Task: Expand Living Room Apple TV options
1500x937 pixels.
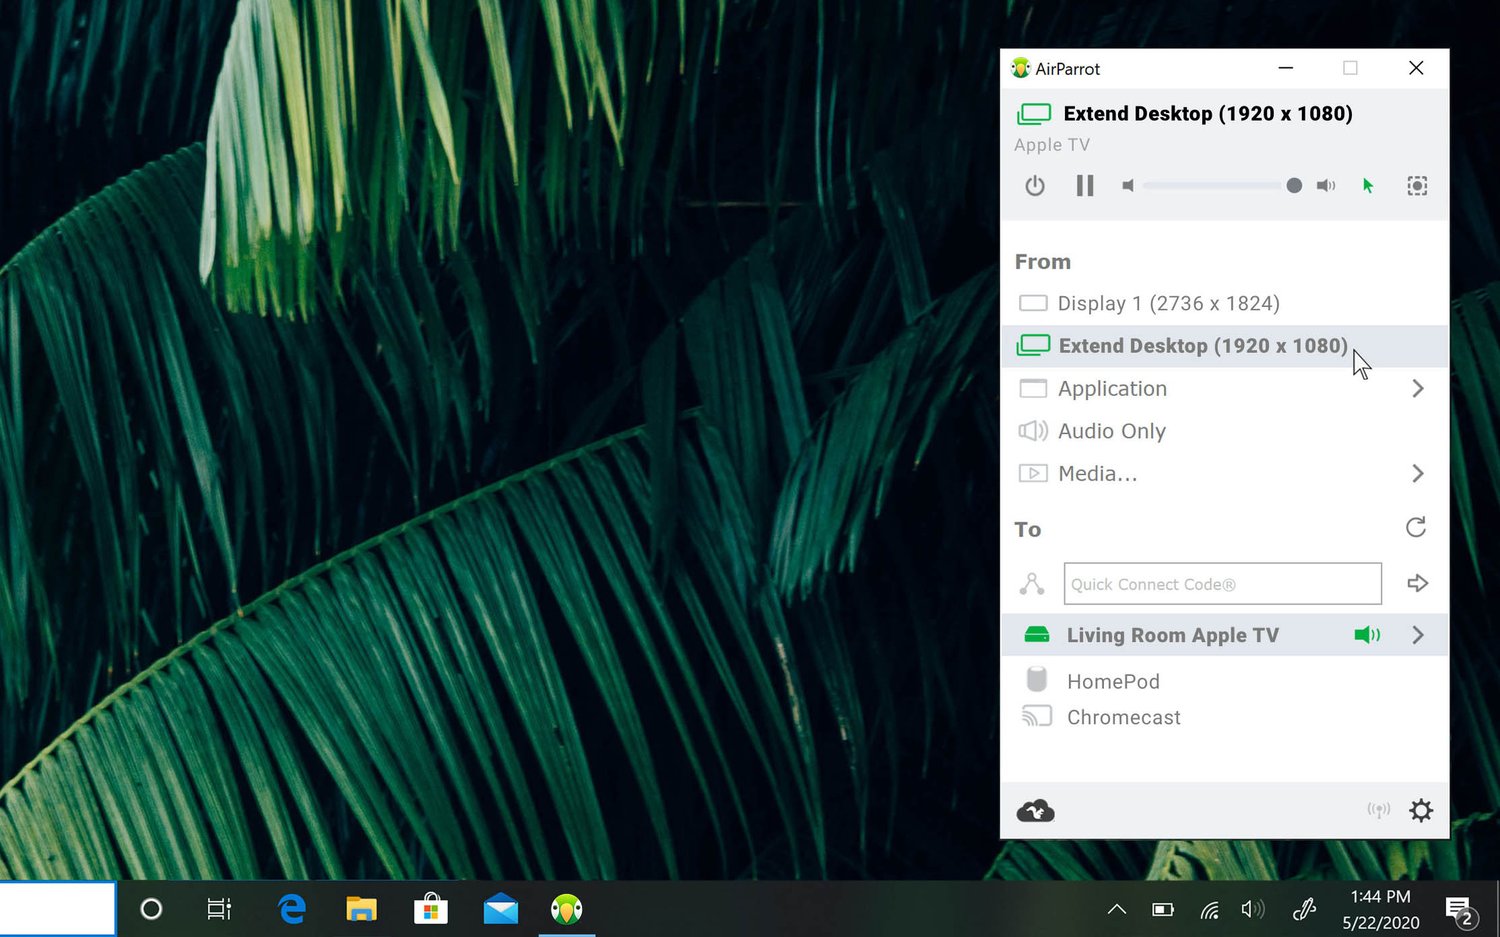Action: click(x=1418, y=635)
